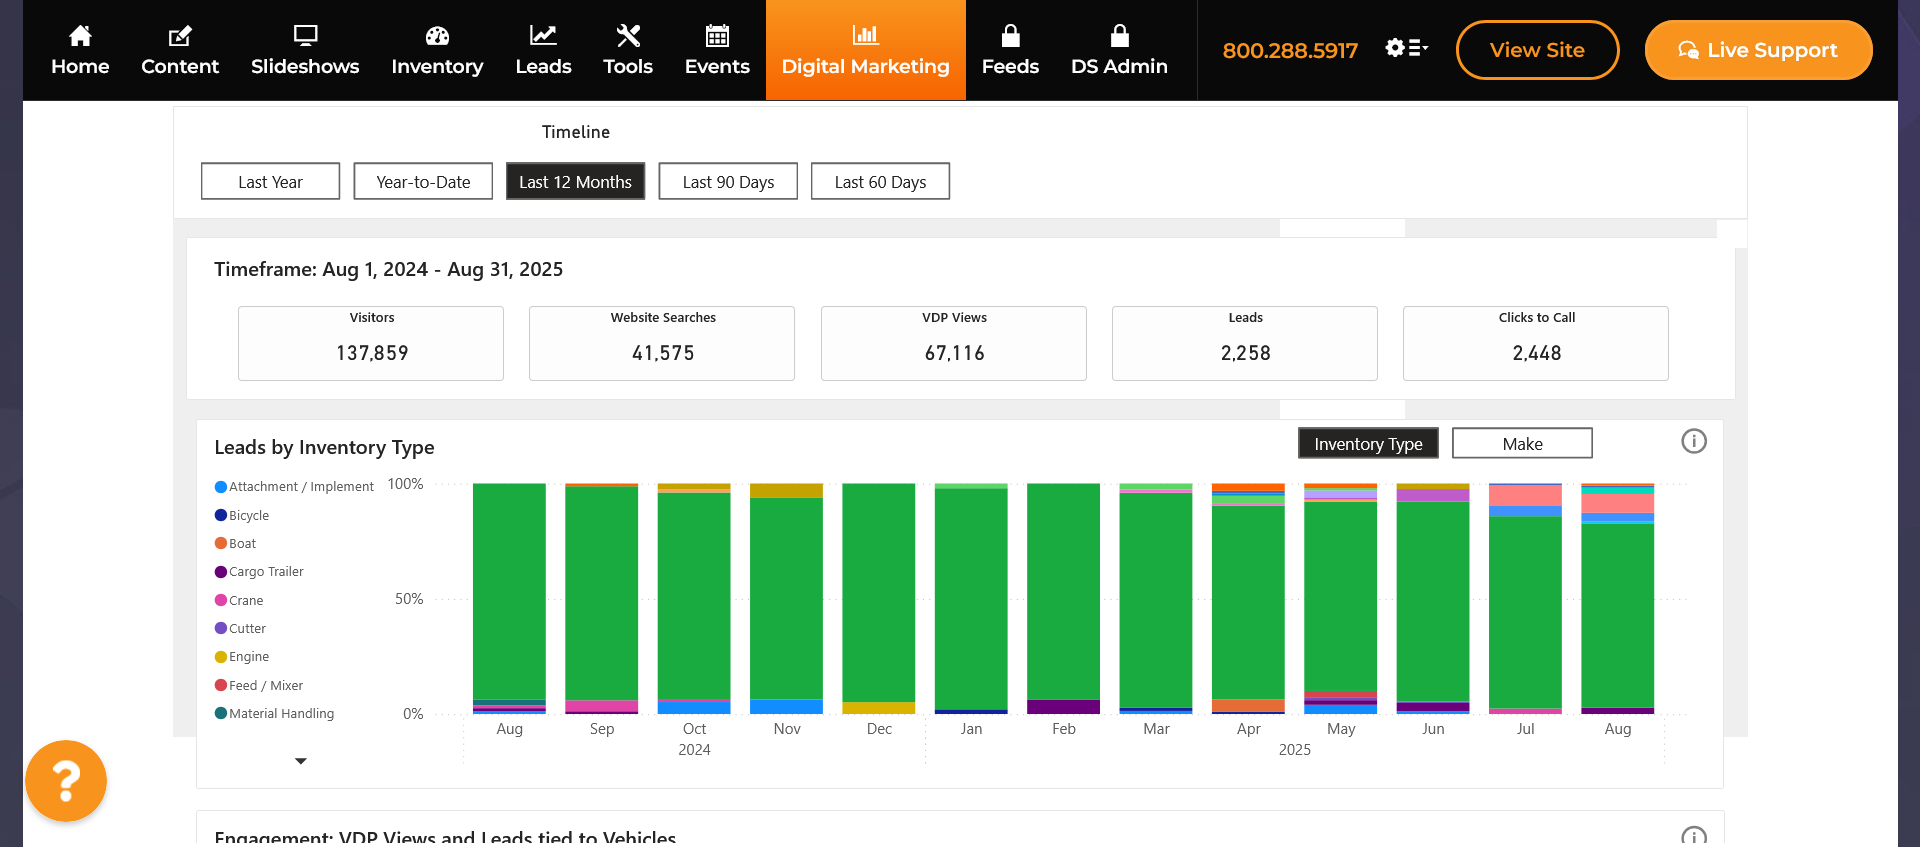Viewport: 1920px width, 847px height.
Task: Click the Cargo Trailer legend item
Action: pyautogui.click(x=259, y=572)
